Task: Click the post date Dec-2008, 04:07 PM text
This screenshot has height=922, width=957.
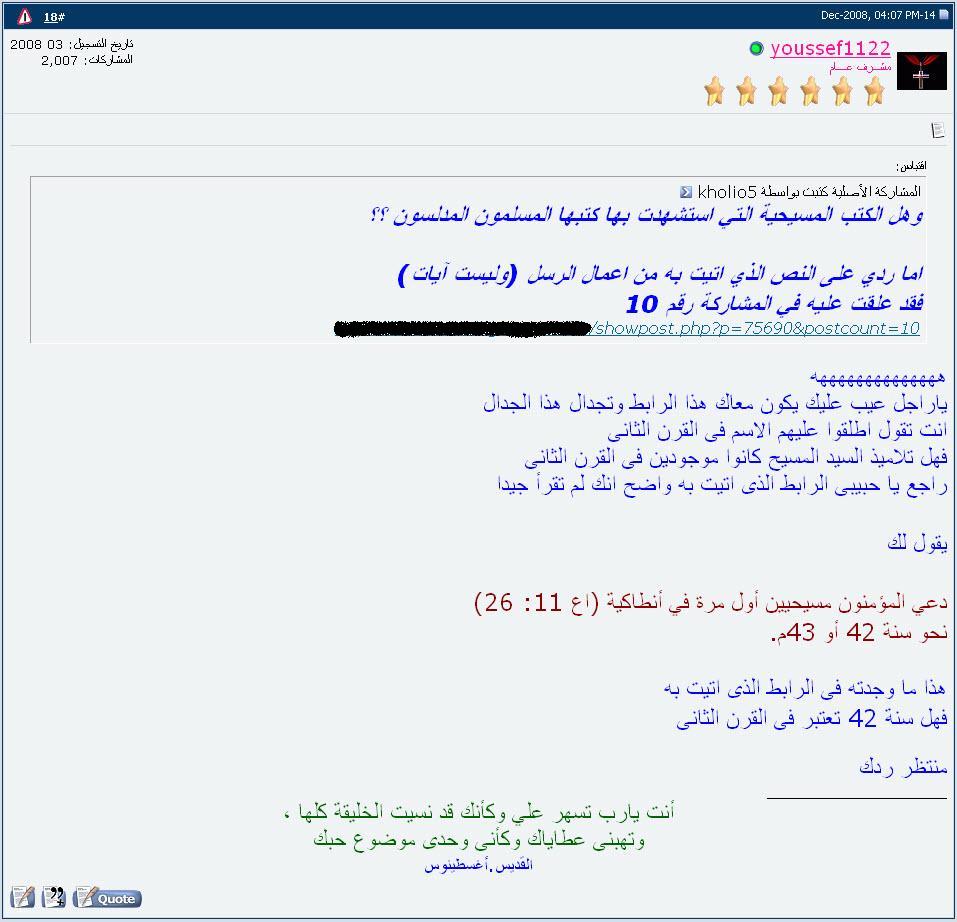Action: 878,15
